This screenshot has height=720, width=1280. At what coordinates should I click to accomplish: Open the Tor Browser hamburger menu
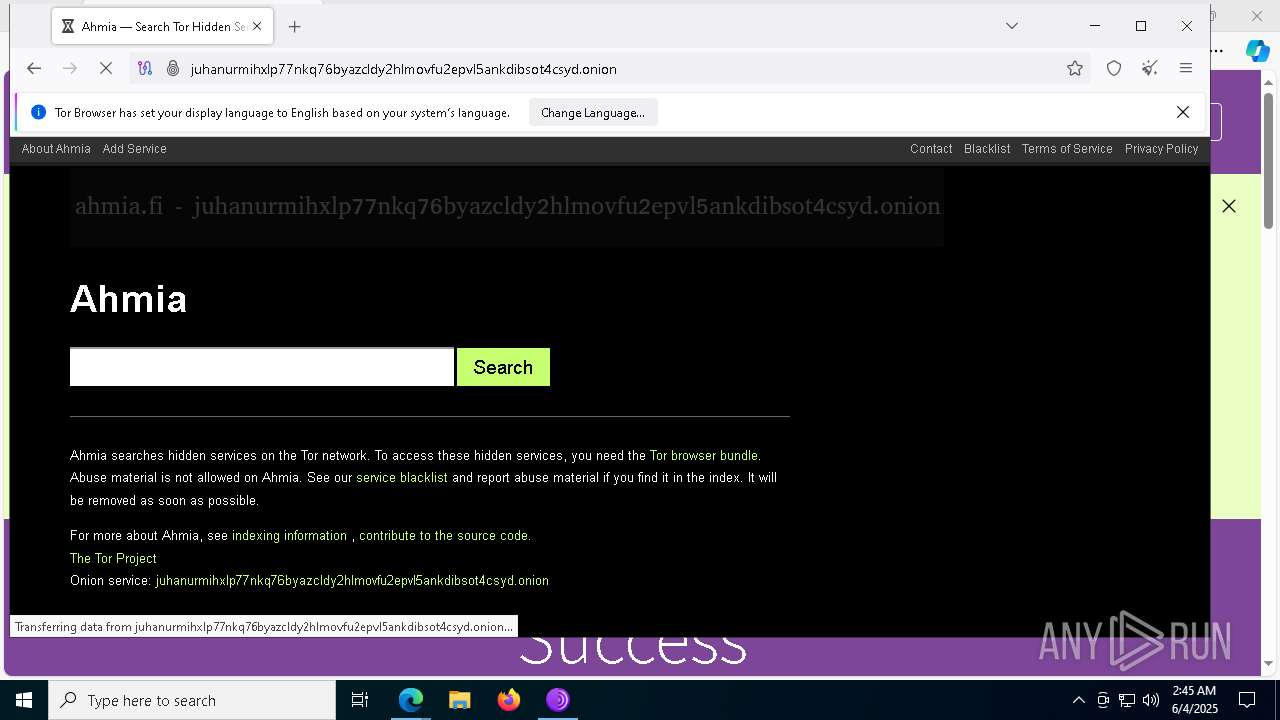click(1186, 68)
